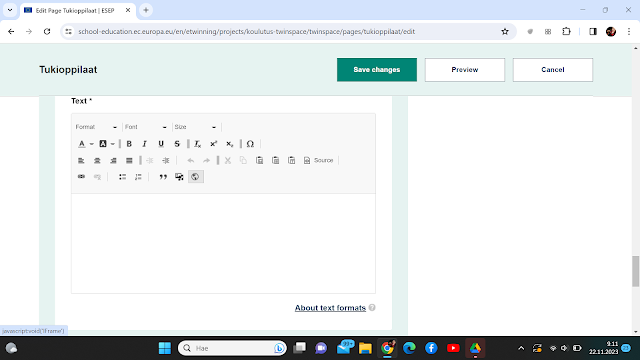Open File Explorer from the taskbar
640x360 pixels.
click(x=365, y=348)
